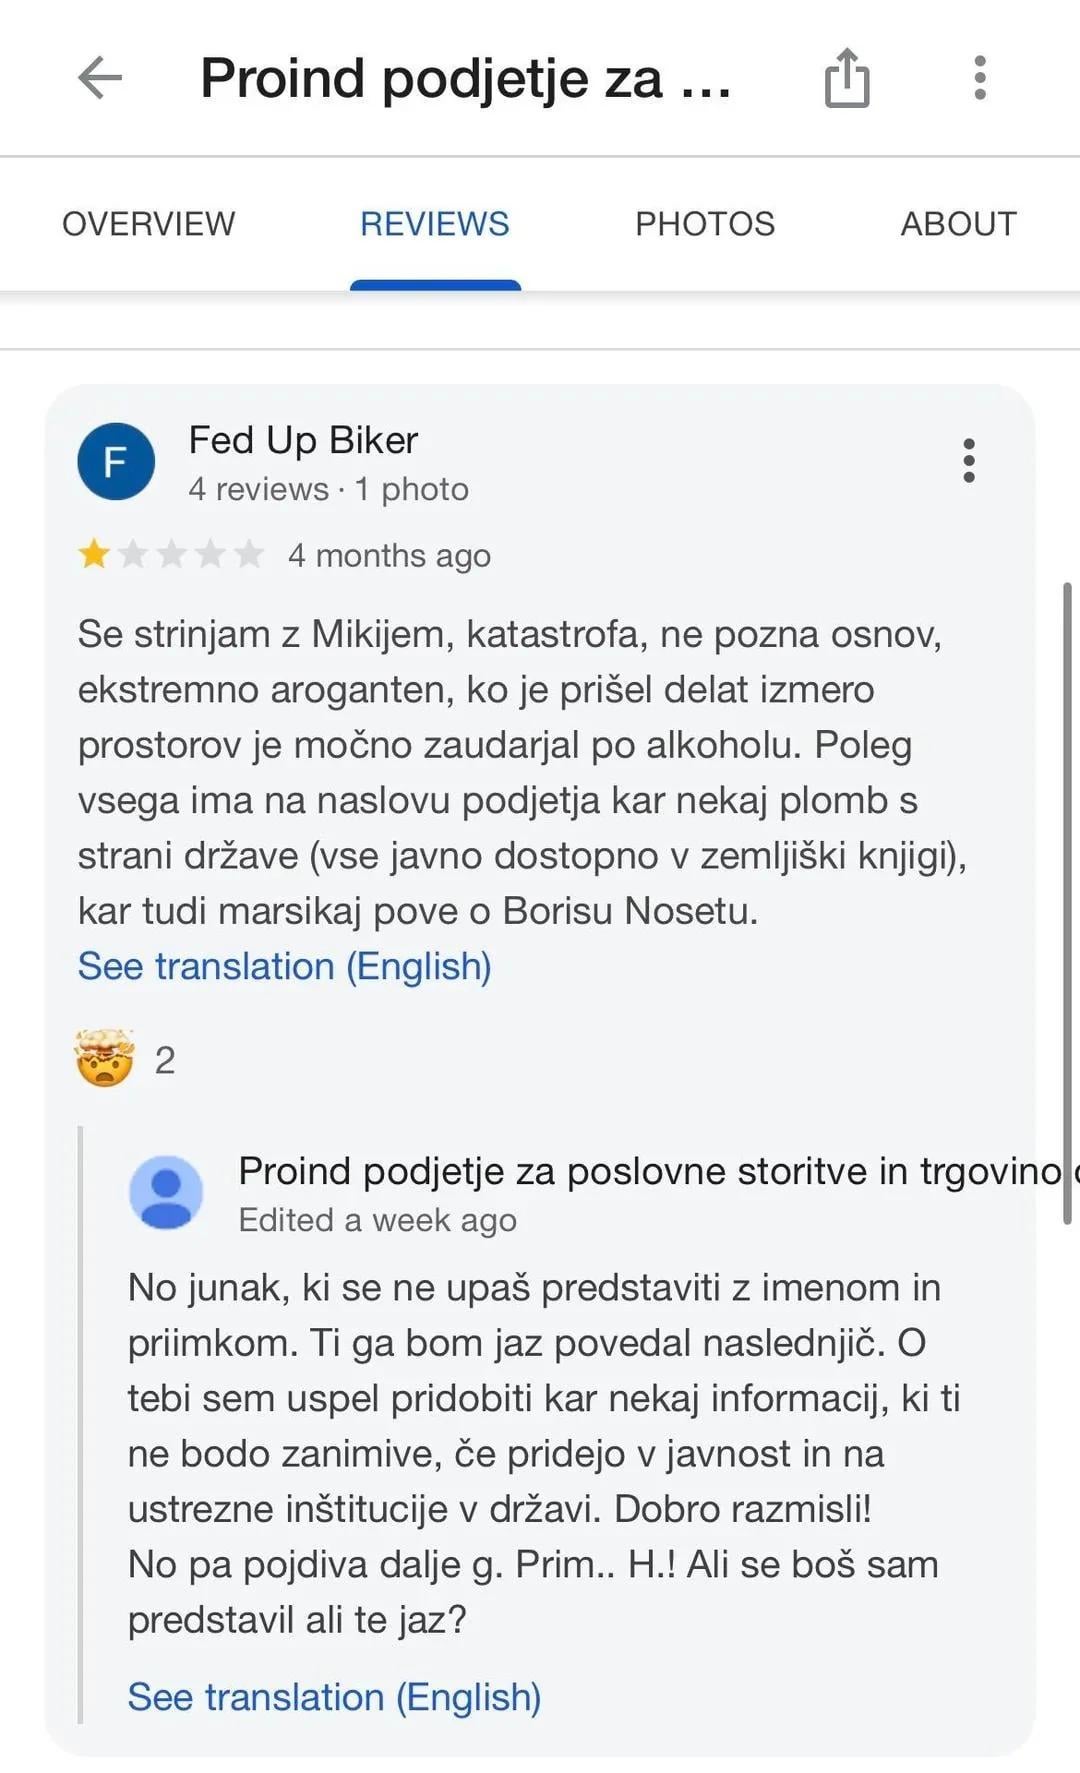Image resolution: width=1080 pixels, height=1773 pixels.
Task: Switch to the Overview tab
Action: point(149,224)
